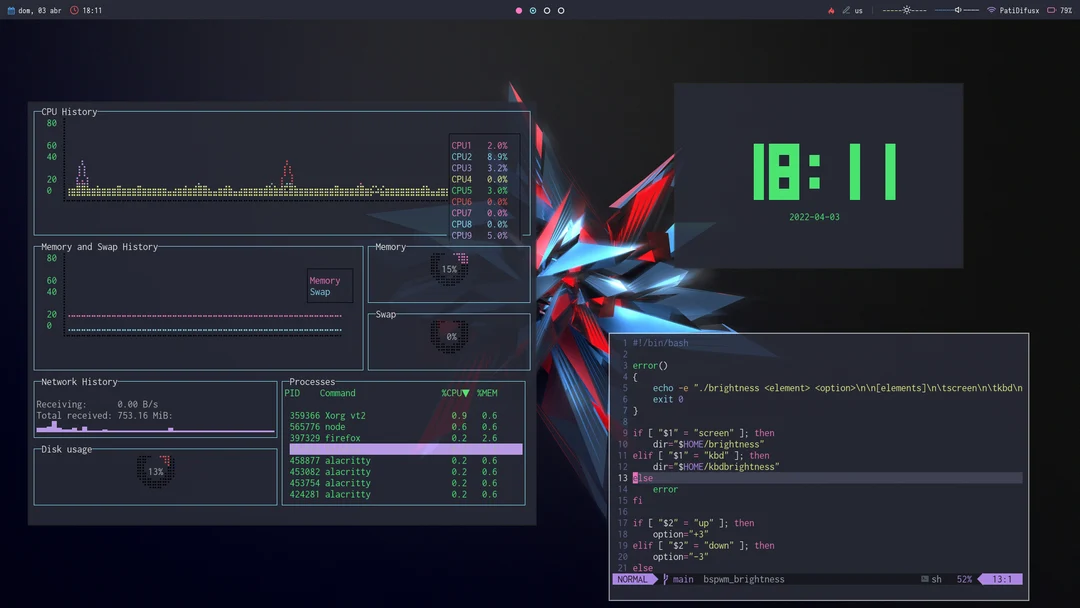Click the WiFi icon for PatiDifusx

click(x=991, y=10)
